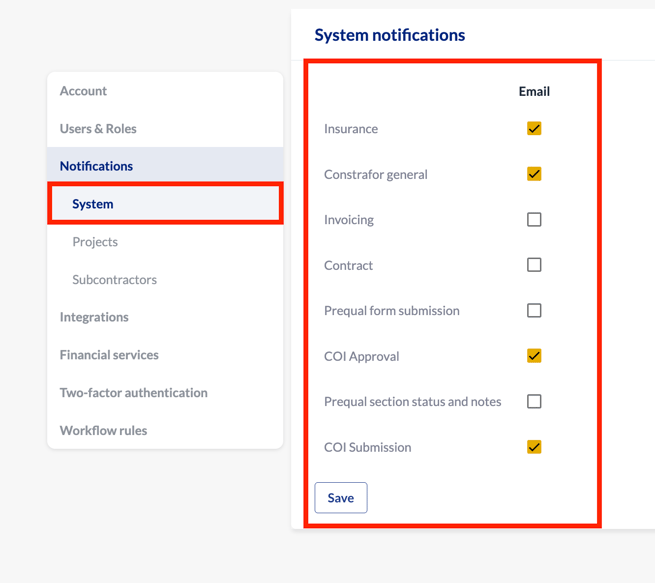655x583 pixels.
Task: Go to Users & Roles settings
Action: click(x=98, y=129)
